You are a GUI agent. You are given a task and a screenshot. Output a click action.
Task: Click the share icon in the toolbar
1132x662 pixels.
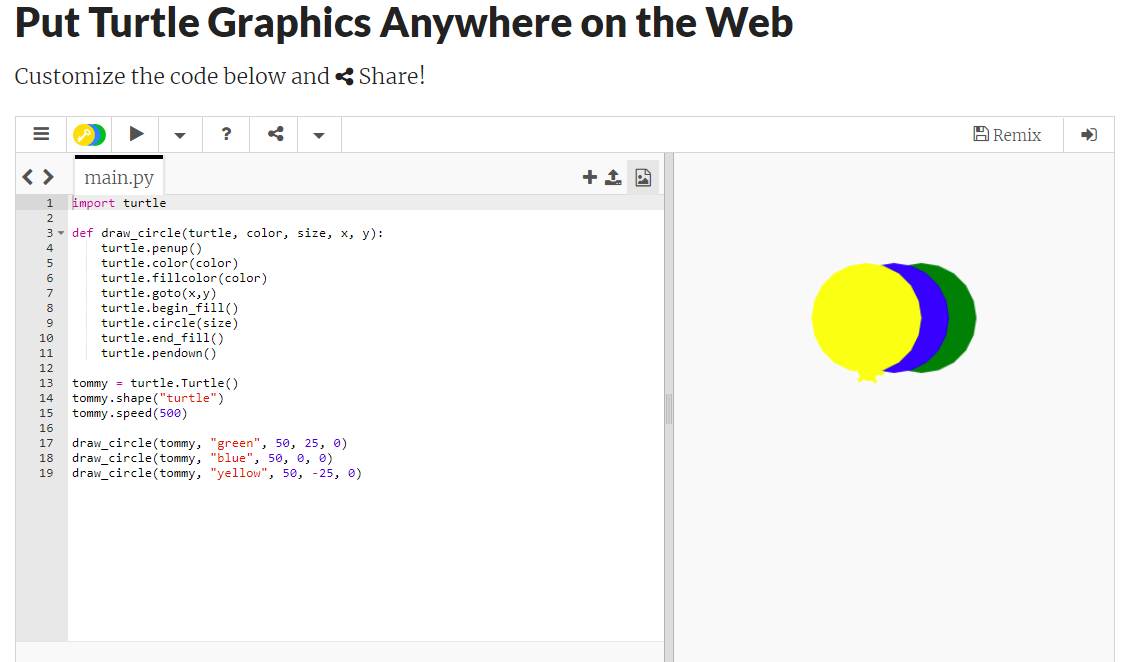point(275,134)
